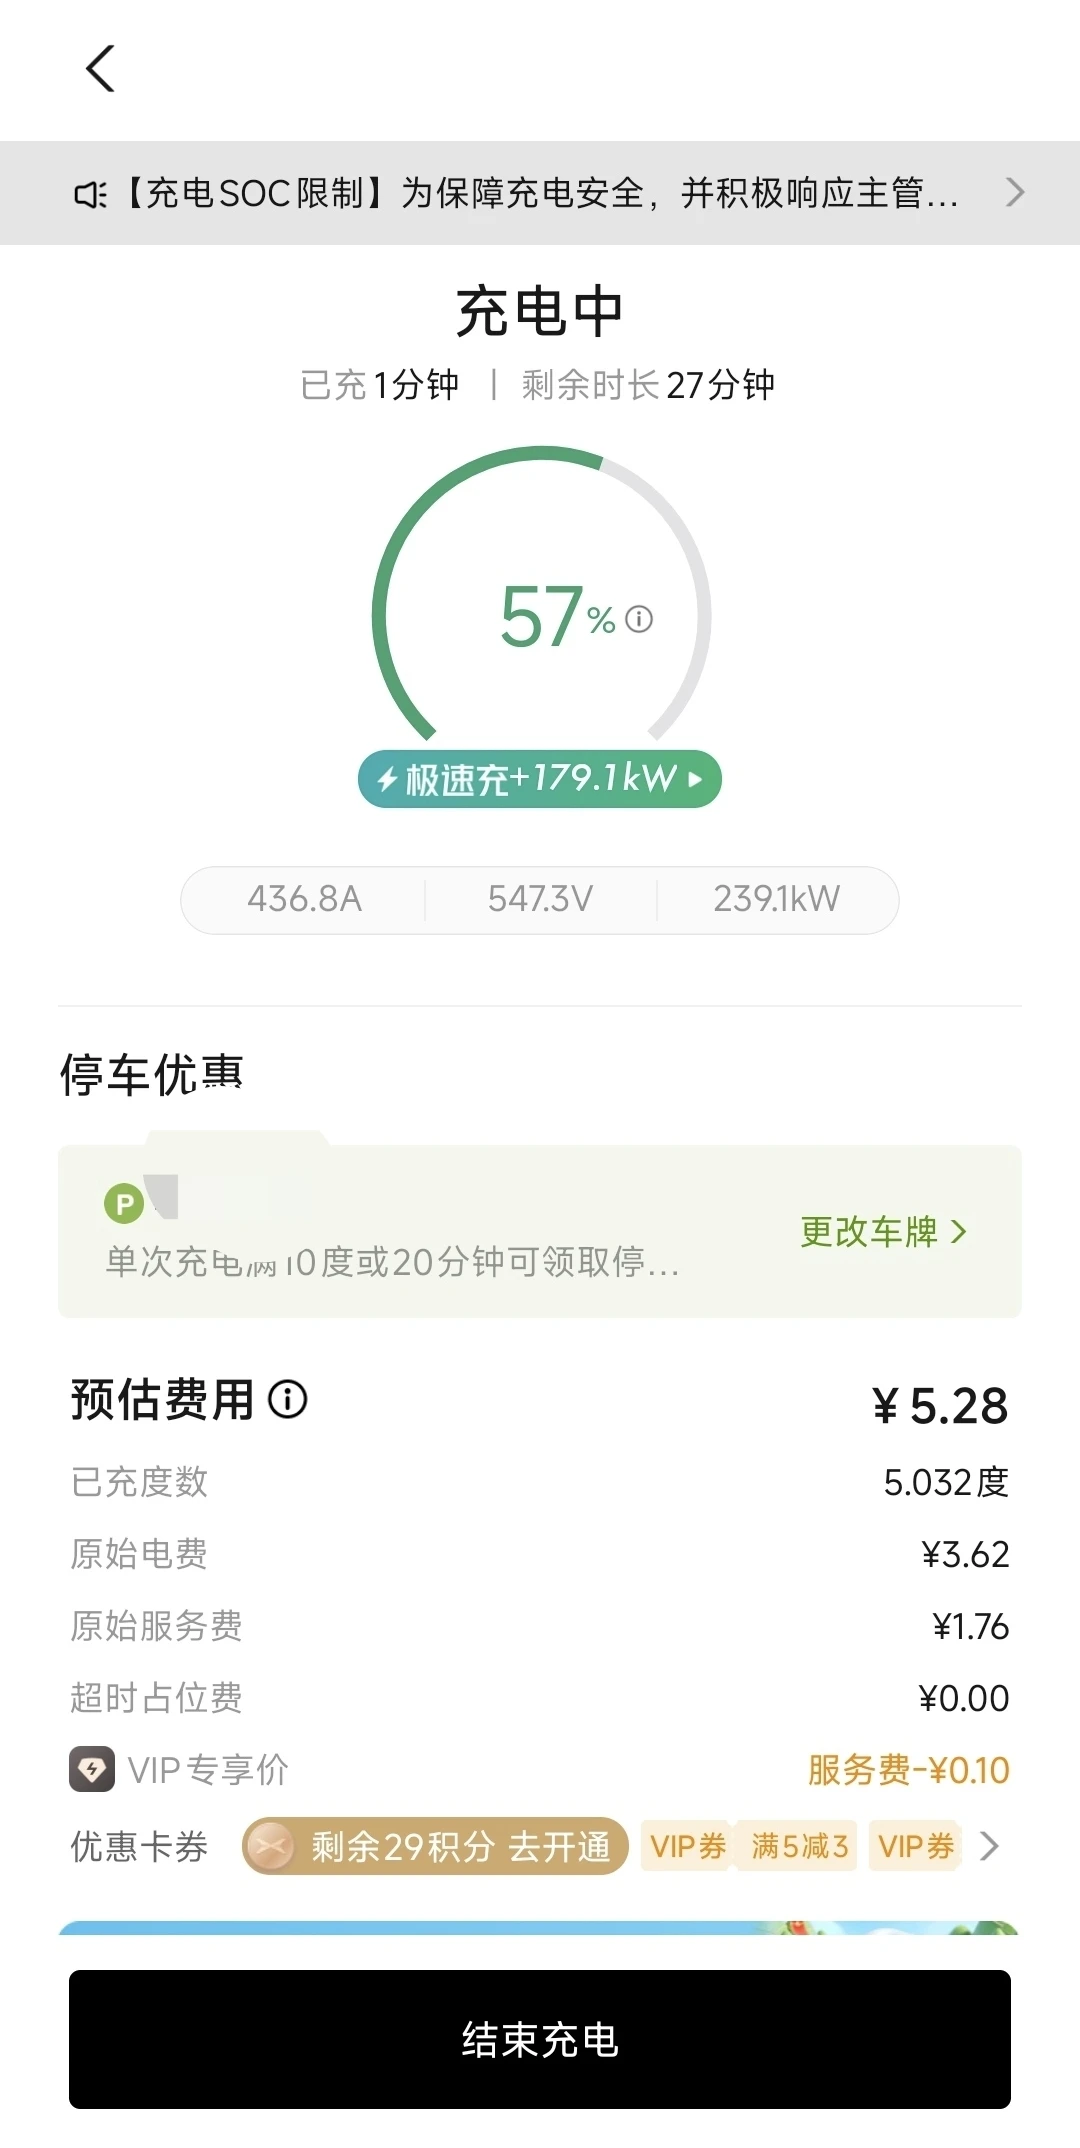1080x2148 pixels.
Task: Tap 更改车牌 to change plate
Action: click(x=883, y=1231)
